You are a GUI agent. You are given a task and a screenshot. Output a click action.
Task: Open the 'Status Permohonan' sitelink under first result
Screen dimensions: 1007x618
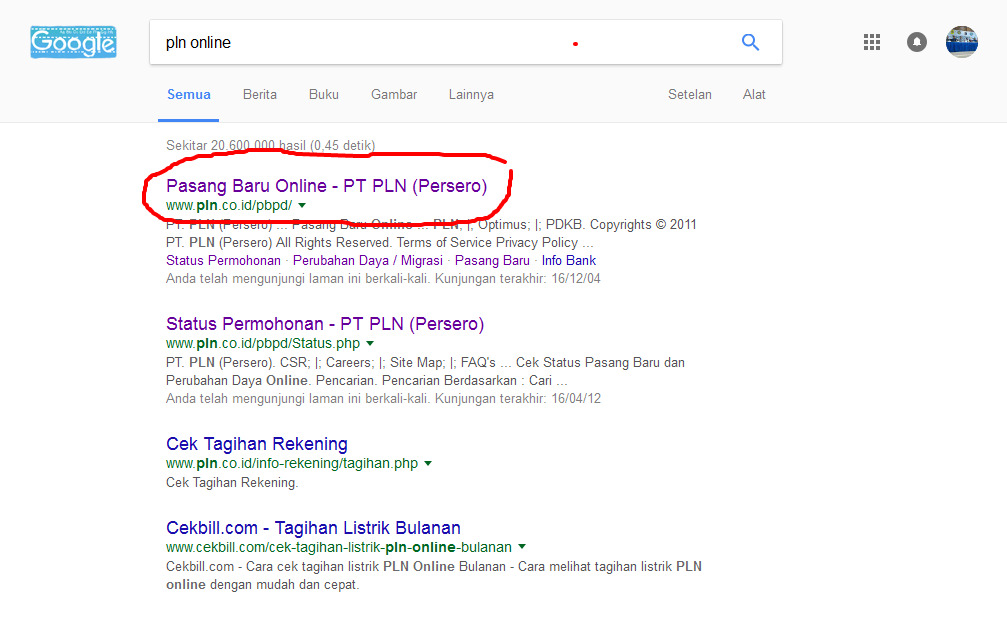223,260
